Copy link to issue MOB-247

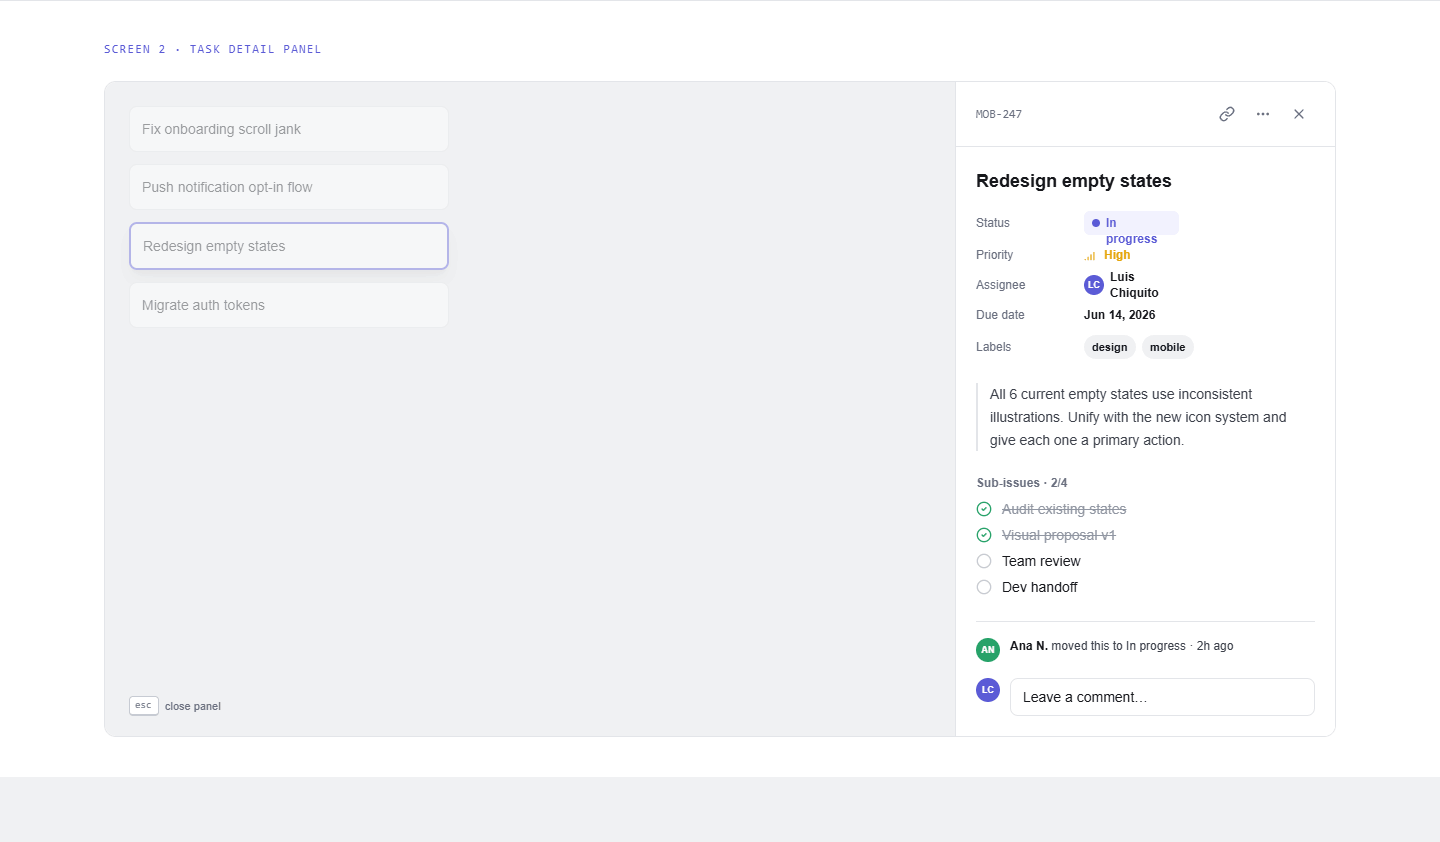1227,114
